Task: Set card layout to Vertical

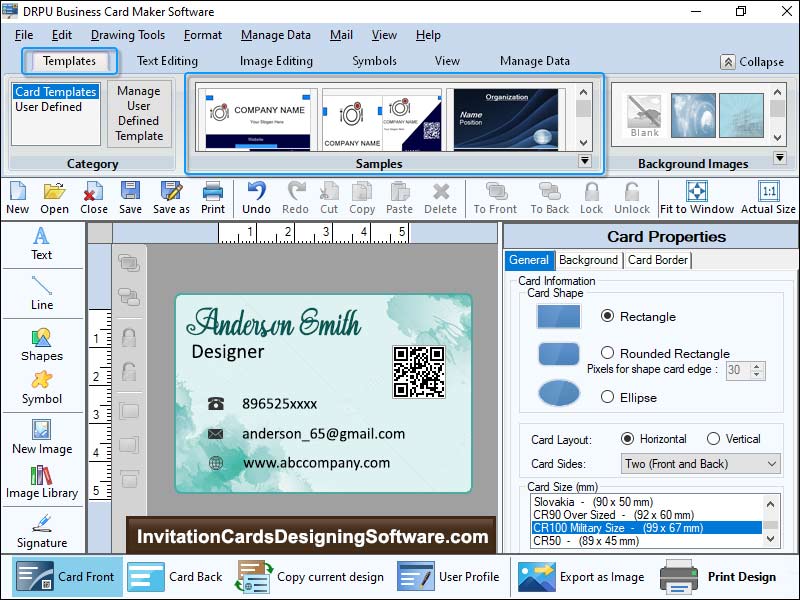Action: (713, 439)
